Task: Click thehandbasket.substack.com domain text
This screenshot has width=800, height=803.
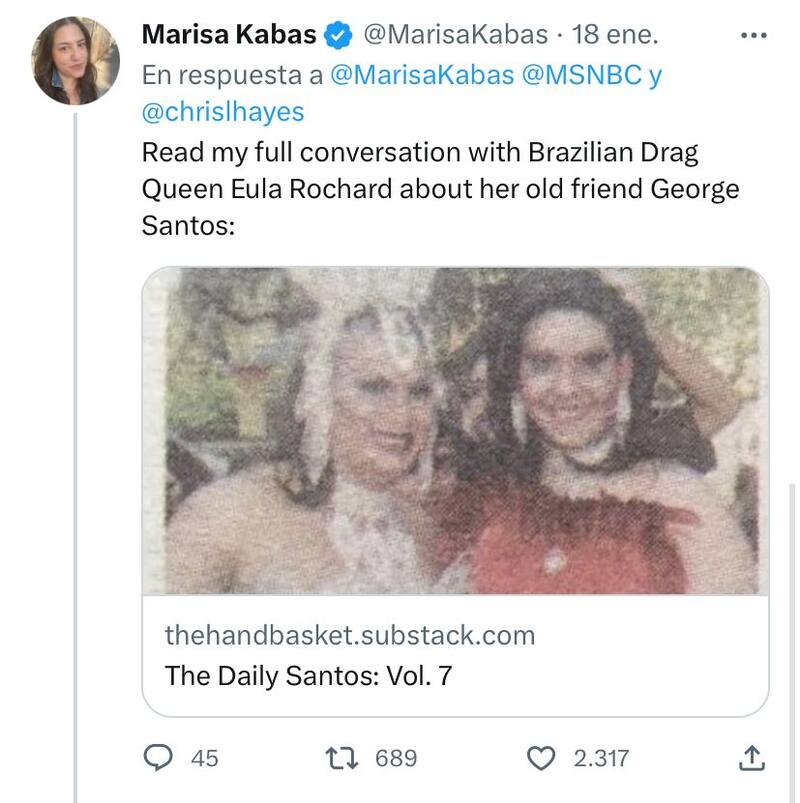Action: (x=349, y=635)
